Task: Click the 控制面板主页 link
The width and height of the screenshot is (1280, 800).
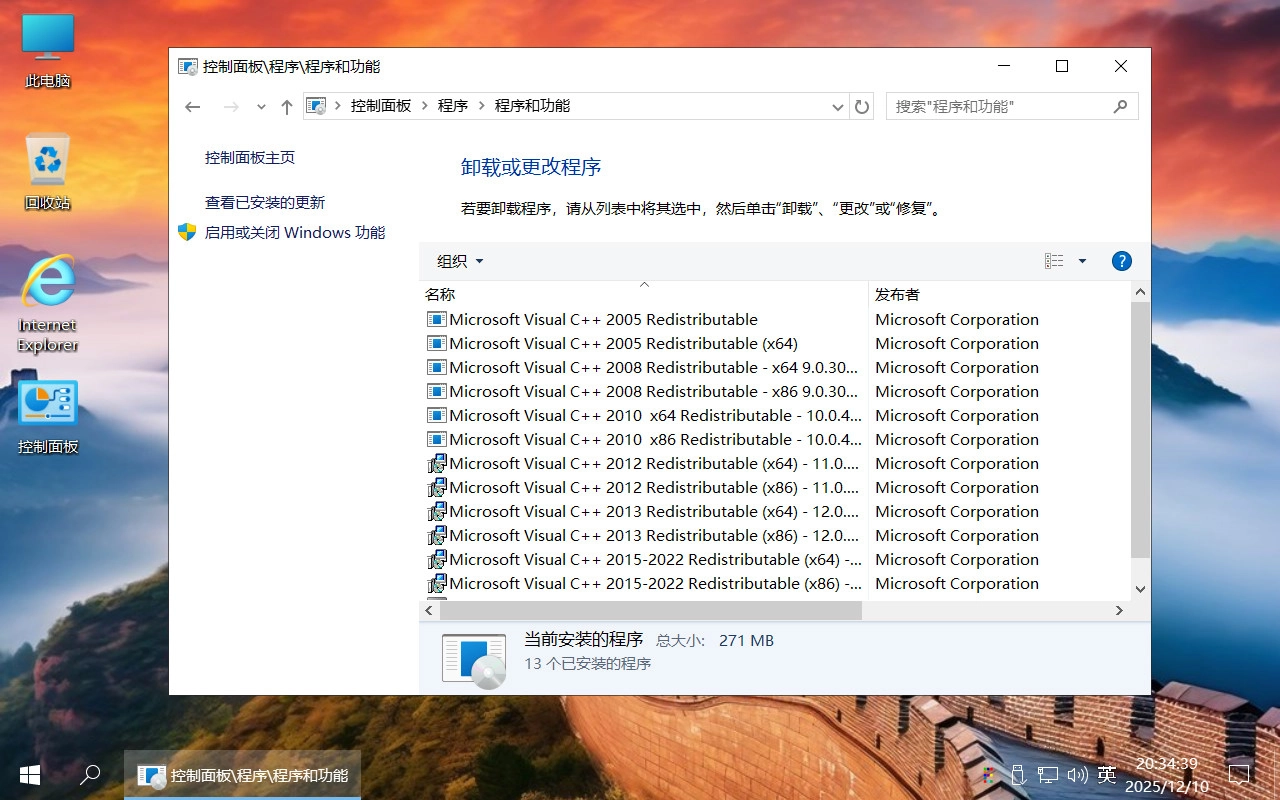Action: pos(250,157)
